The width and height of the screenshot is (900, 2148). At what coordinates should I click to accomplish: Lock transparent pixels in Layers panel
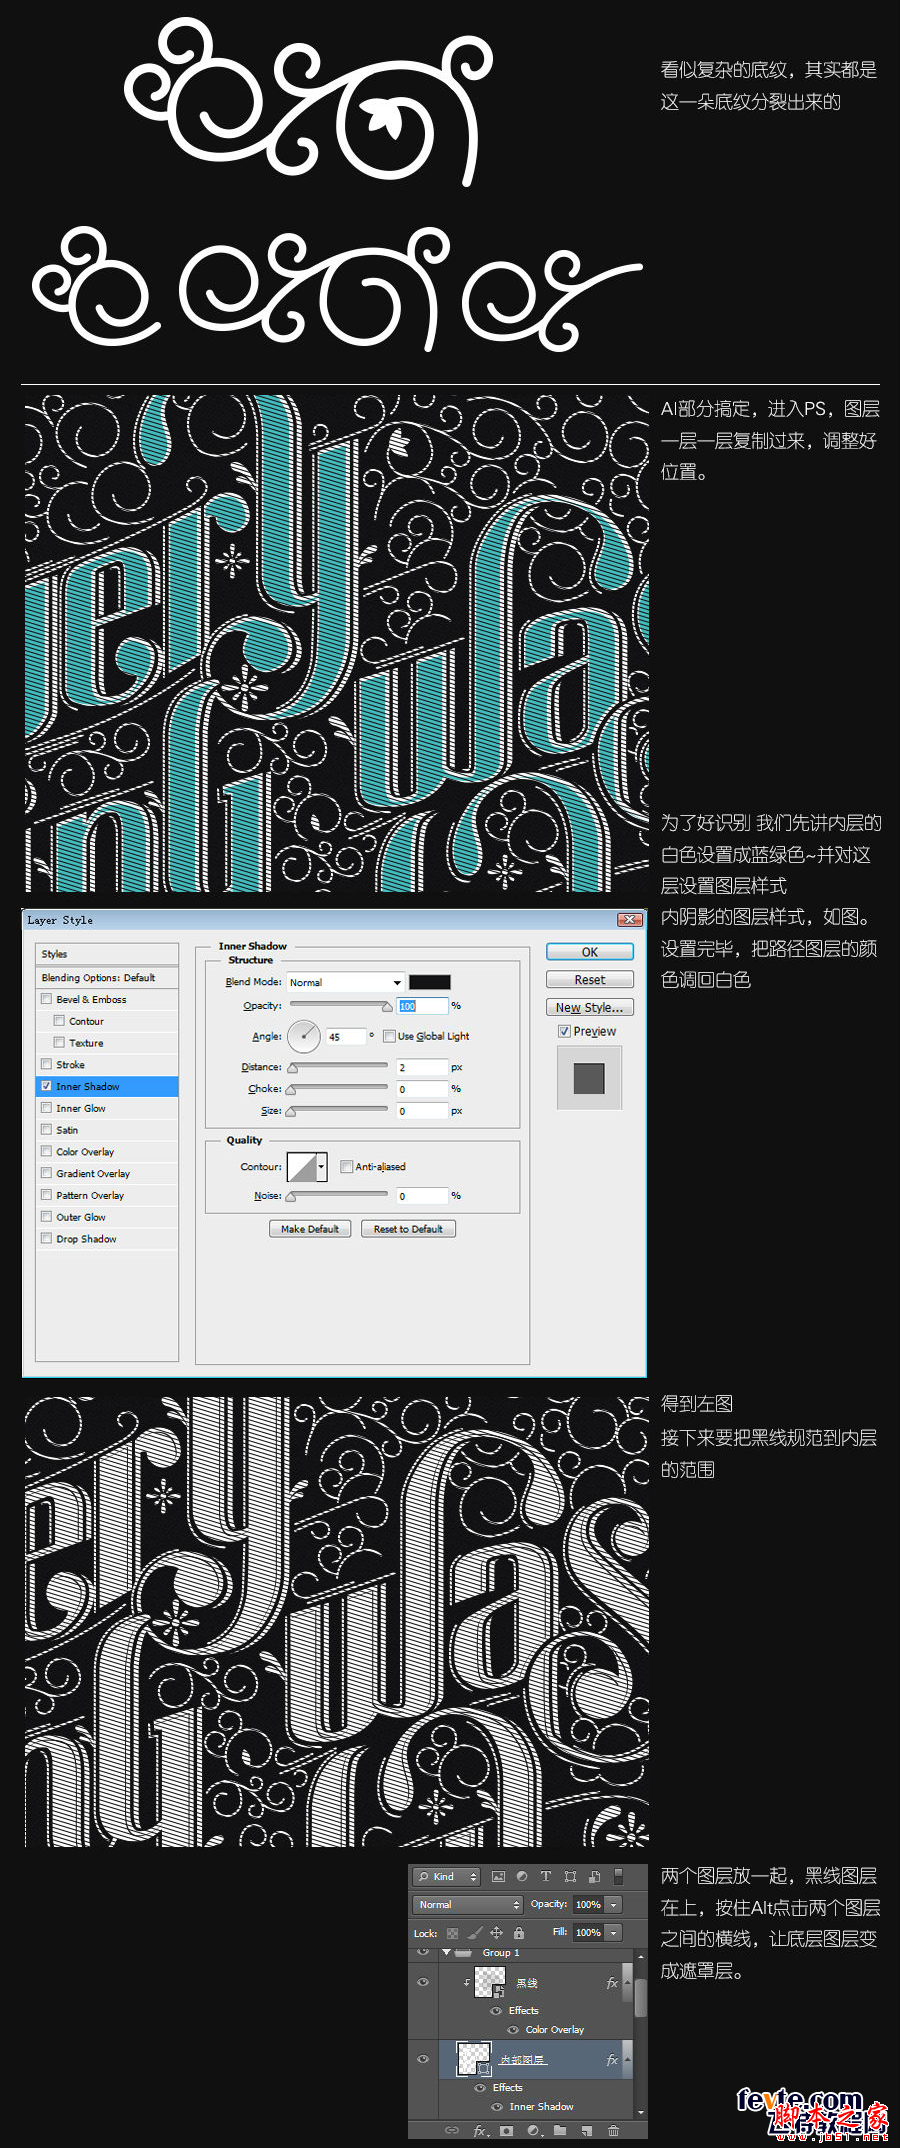pos(453,1933)
